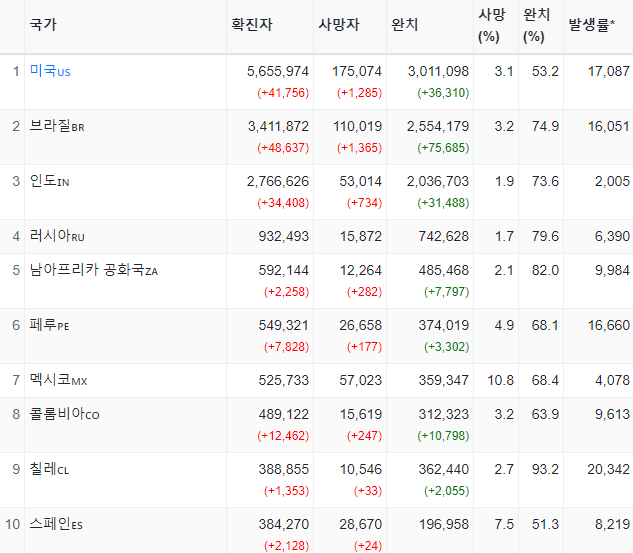
Task: Click India deaths increase (+734)
Action: point(365,203)
